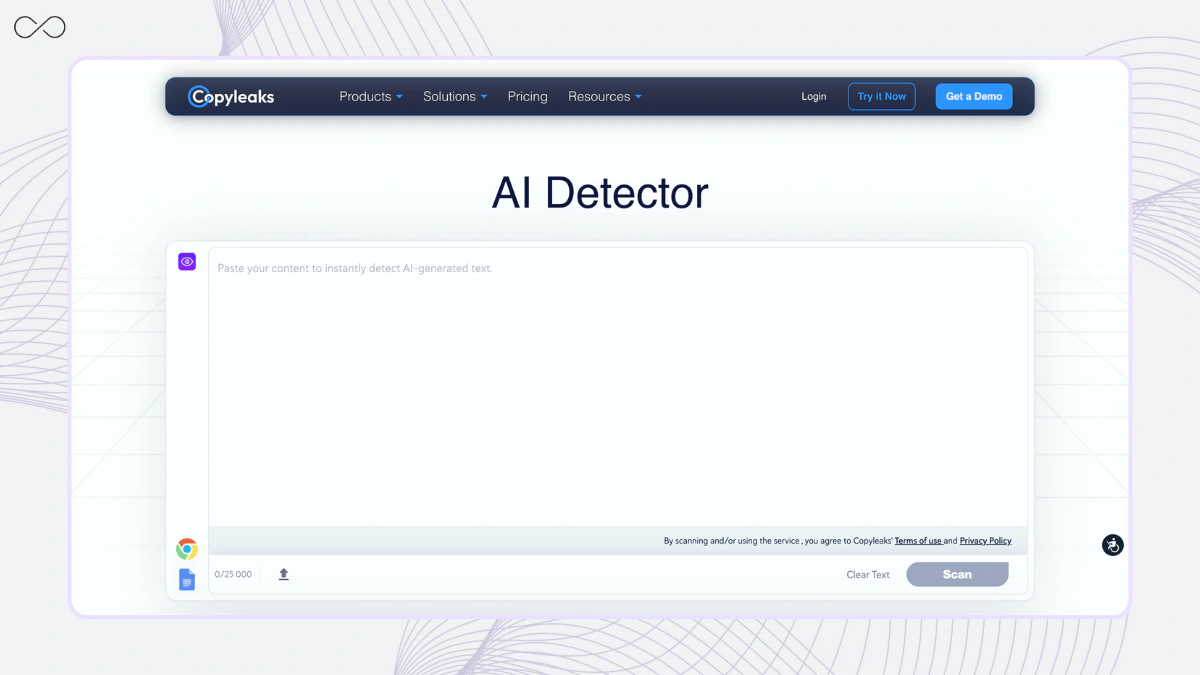Click the upload file arrow icon
The image size is (1200, 675).
(283, 574)
